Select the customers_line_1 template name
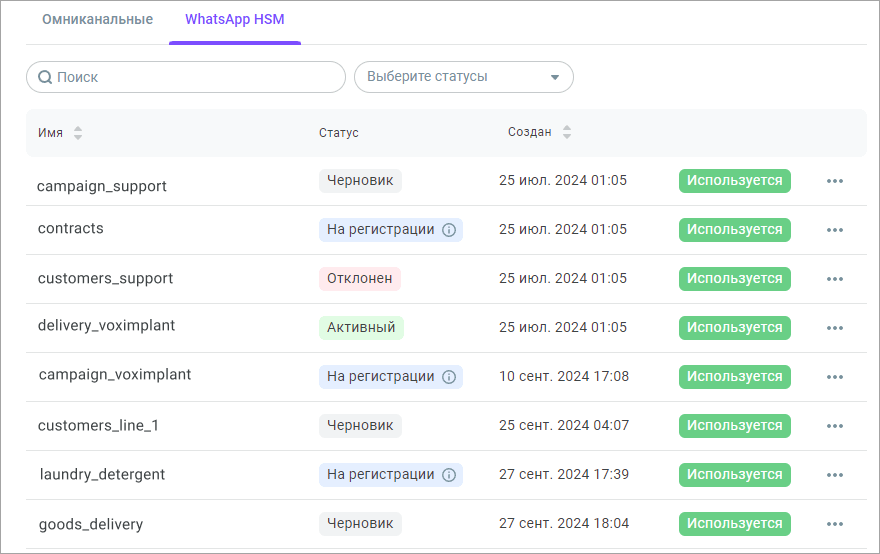Viewport: 880px width, 554px height. 98,425
